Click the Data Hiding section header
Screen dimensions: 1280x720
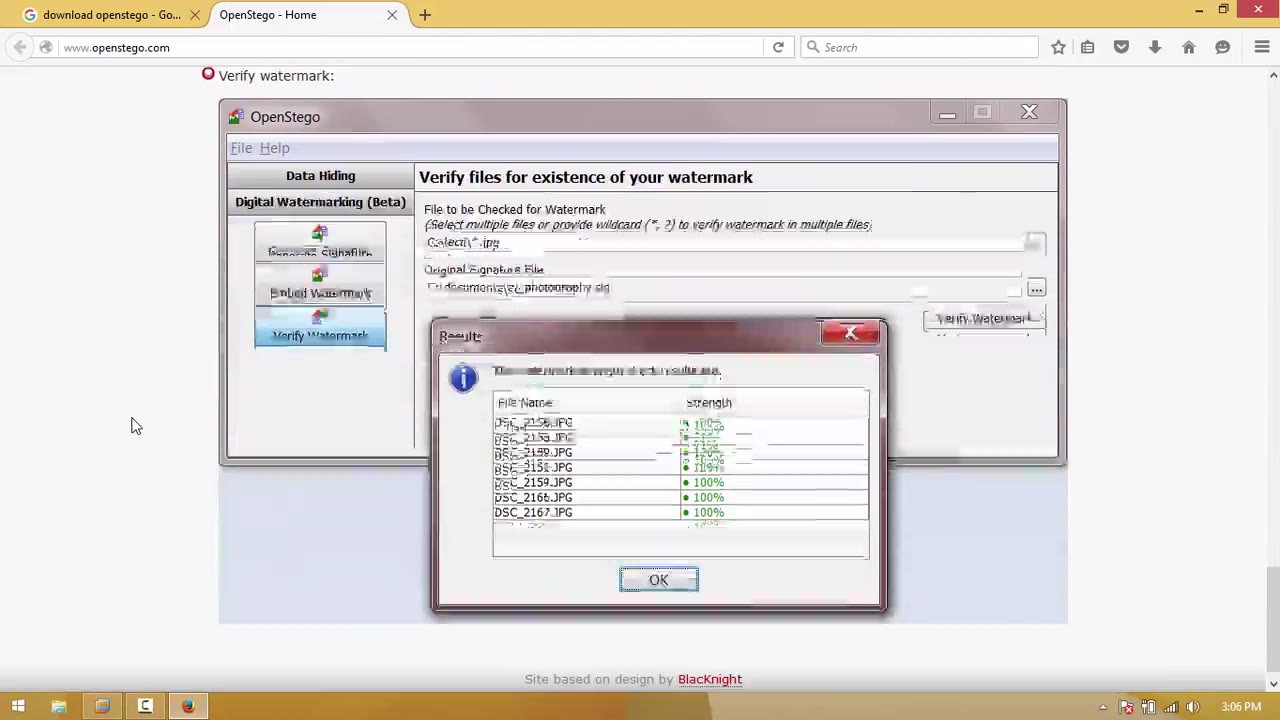pyautogui.click(x=320, y=176)
